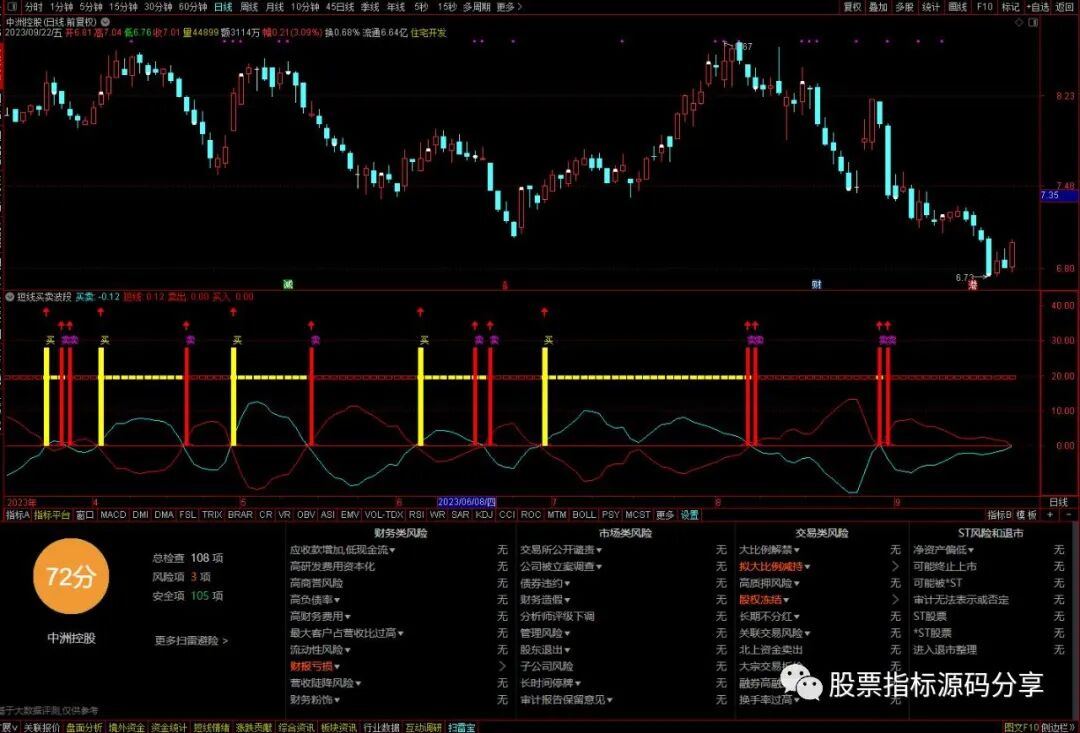Screen dimensions: 1080x733
Task: Click the 风险项 3 项 count
Action: point(181,577)
